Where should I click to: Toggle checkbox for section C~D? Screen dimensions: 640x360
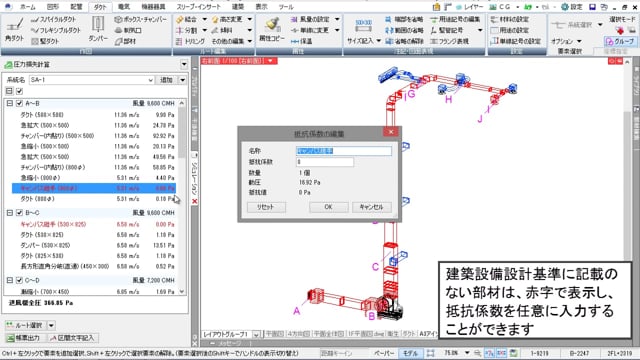[19, 280]
